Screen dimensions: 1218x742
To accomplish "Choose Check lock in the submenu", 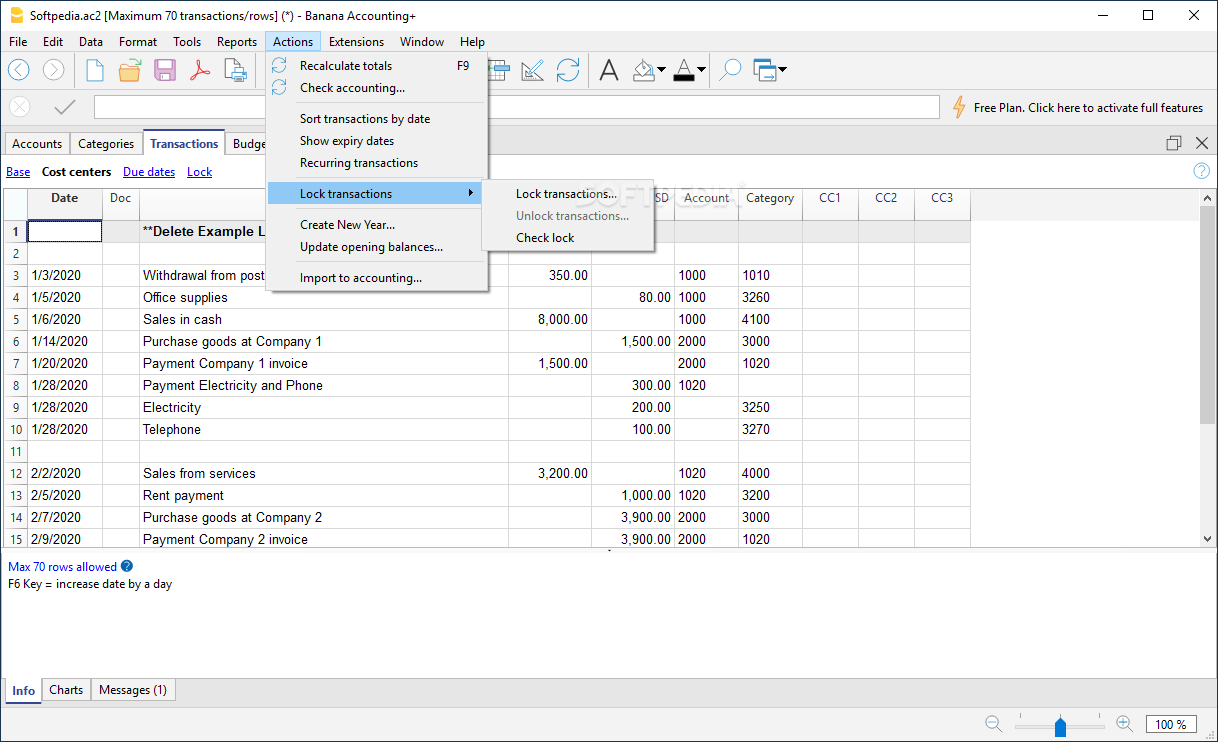I will tap(567, 238).
